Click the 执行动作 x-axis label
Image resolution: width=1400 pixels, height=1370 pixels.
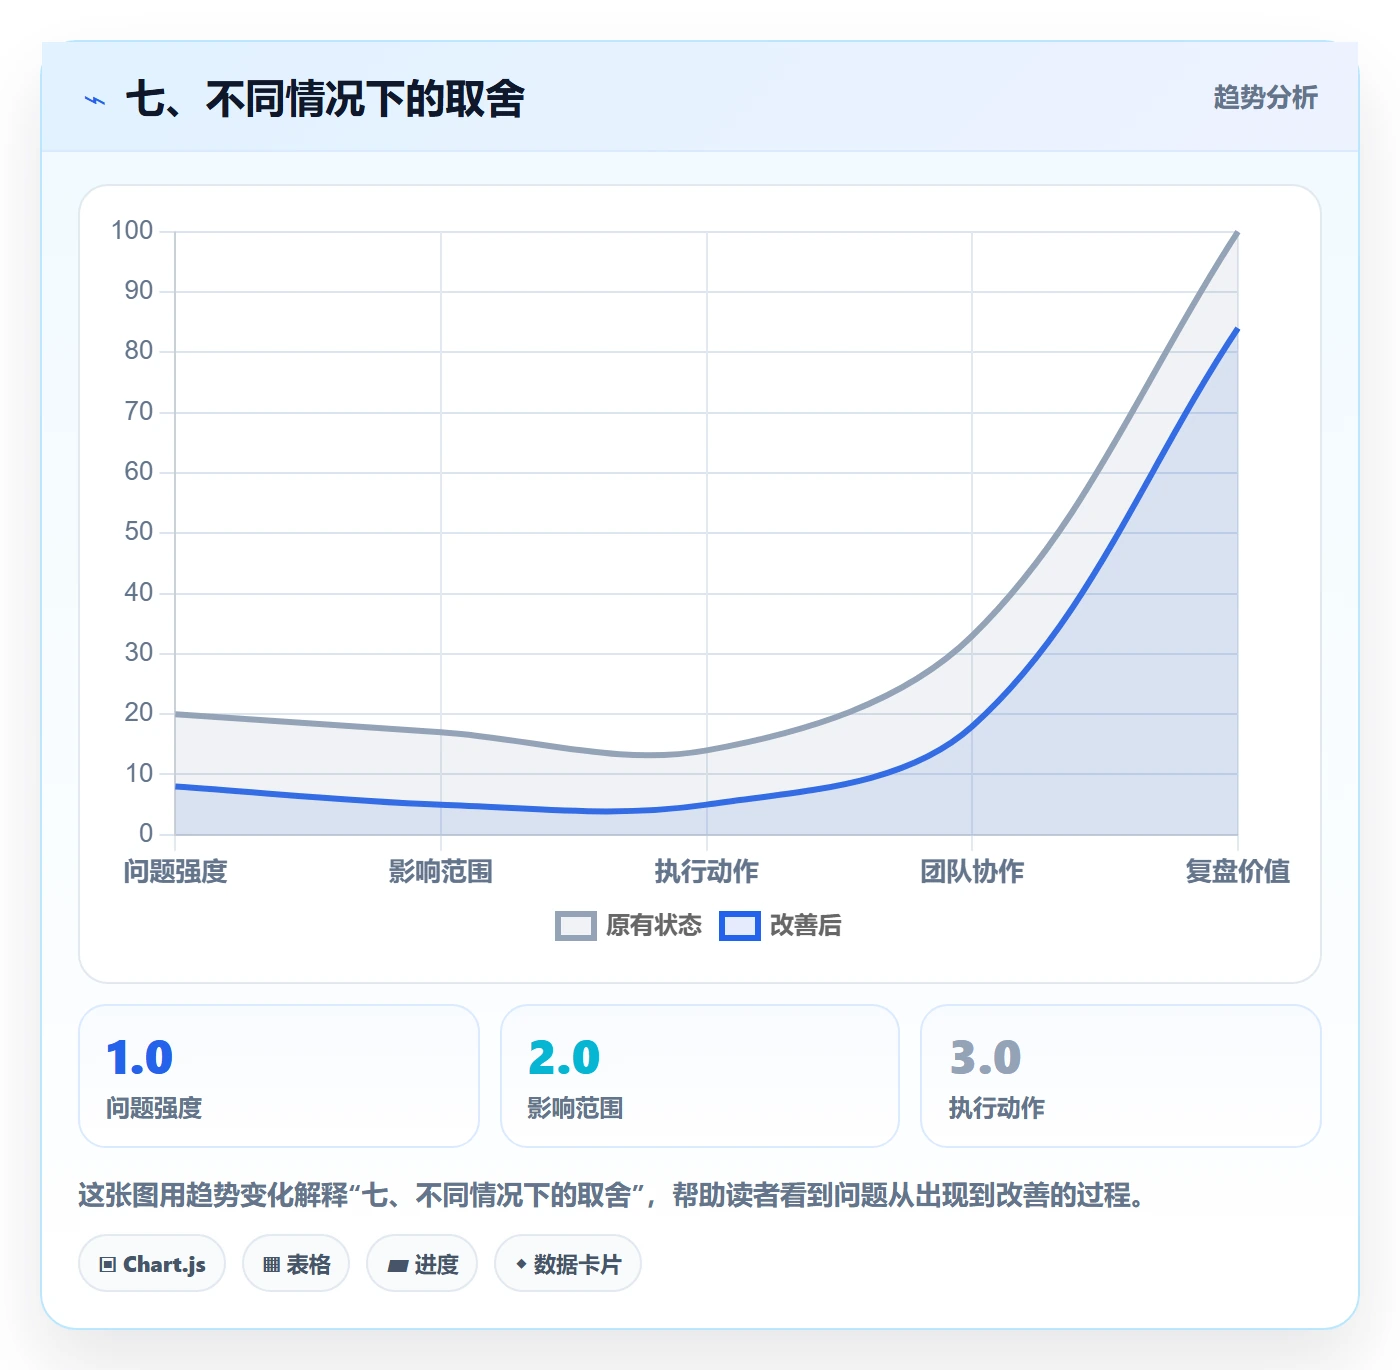[x=707, y=871]
